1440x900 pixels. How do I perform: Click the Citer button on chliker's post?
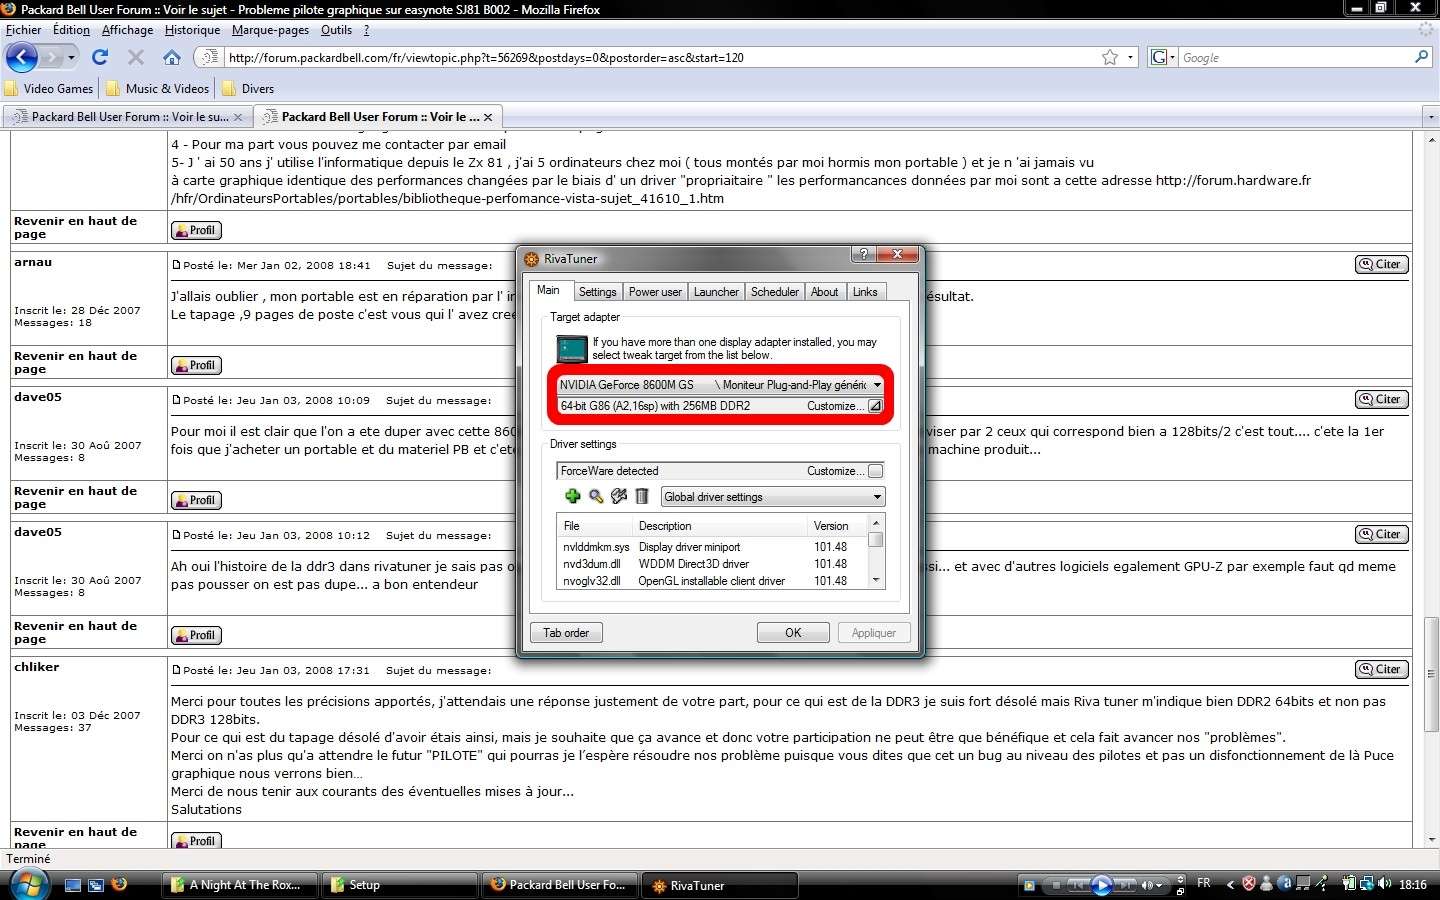coord(1381,669)
